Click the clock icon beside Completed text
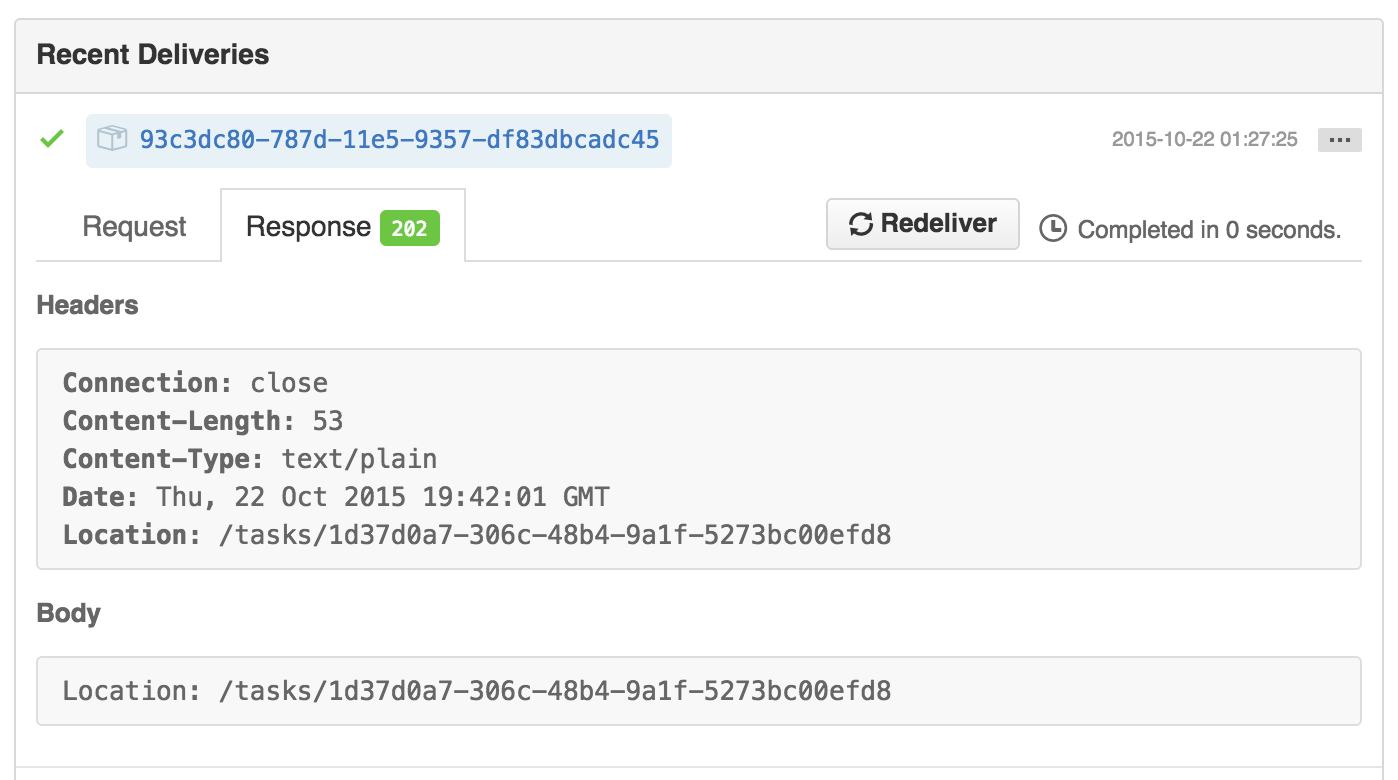Screen dimensions: 1398x780 click(1053, 229)
